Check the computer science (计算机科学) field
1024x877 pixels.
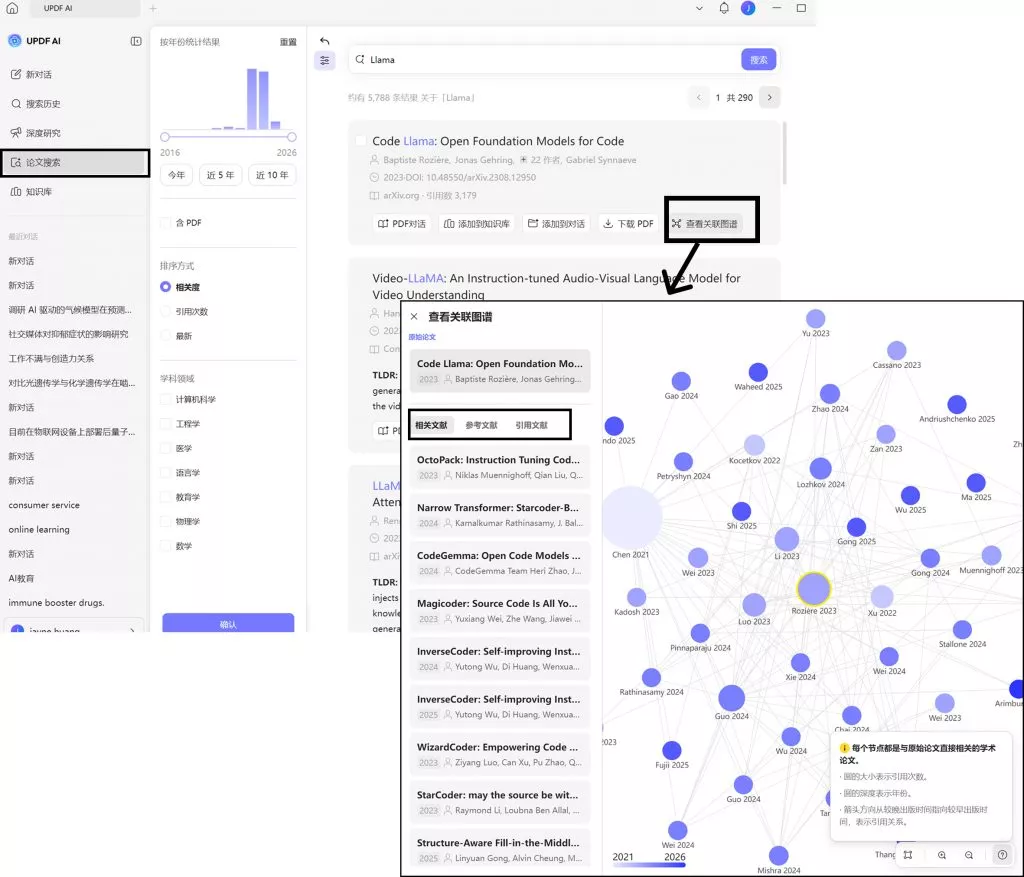pos(165,400)
